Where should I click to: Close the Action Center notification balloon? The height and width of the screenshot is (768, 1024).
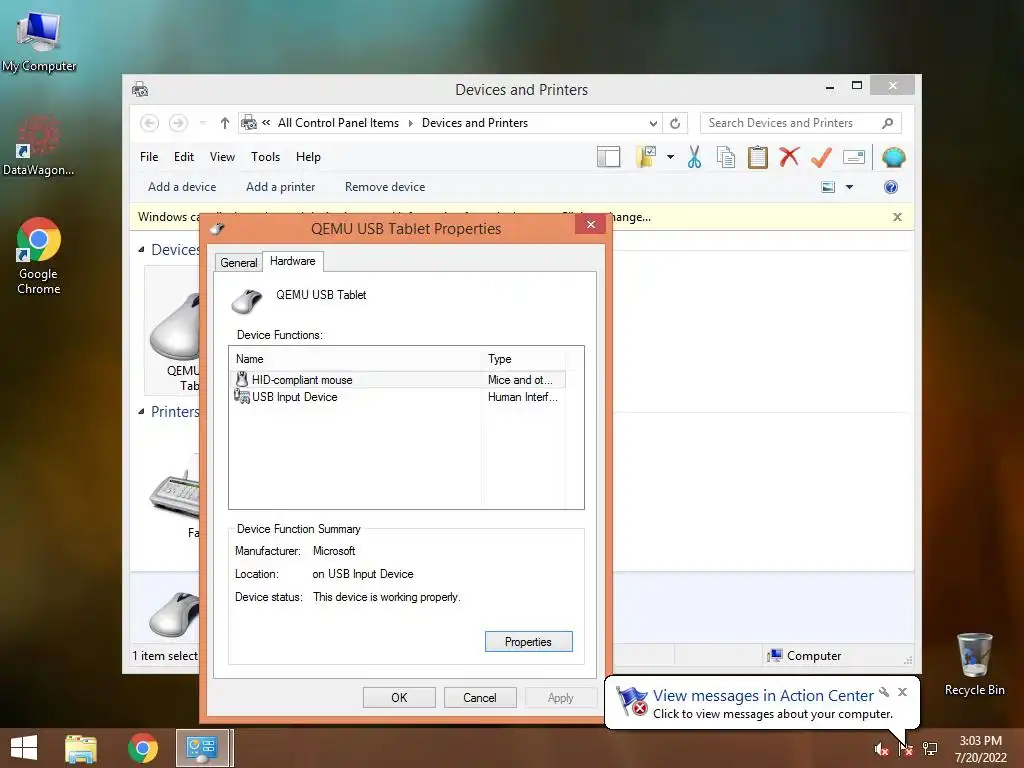(x=903, y=692)
